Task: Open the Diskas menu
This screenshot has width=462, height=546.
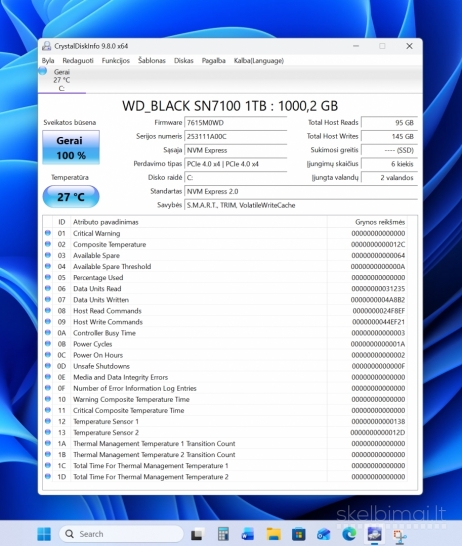Action: 183,61
